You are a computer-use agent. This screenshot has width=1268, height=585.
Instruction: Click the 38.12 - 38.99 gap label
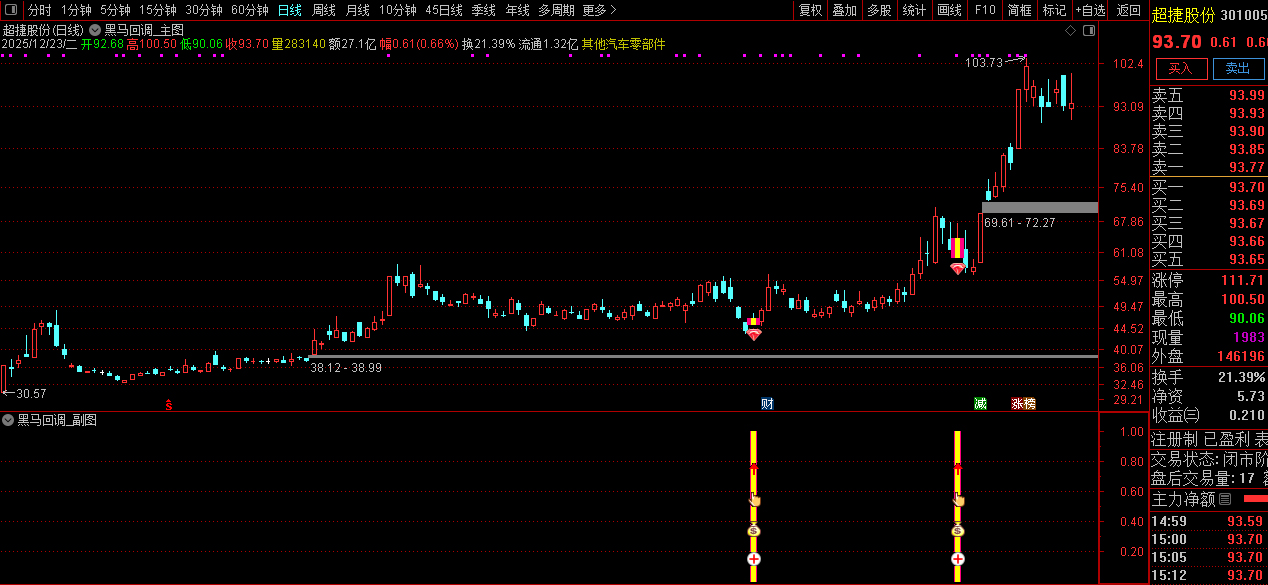pos(346,368)
